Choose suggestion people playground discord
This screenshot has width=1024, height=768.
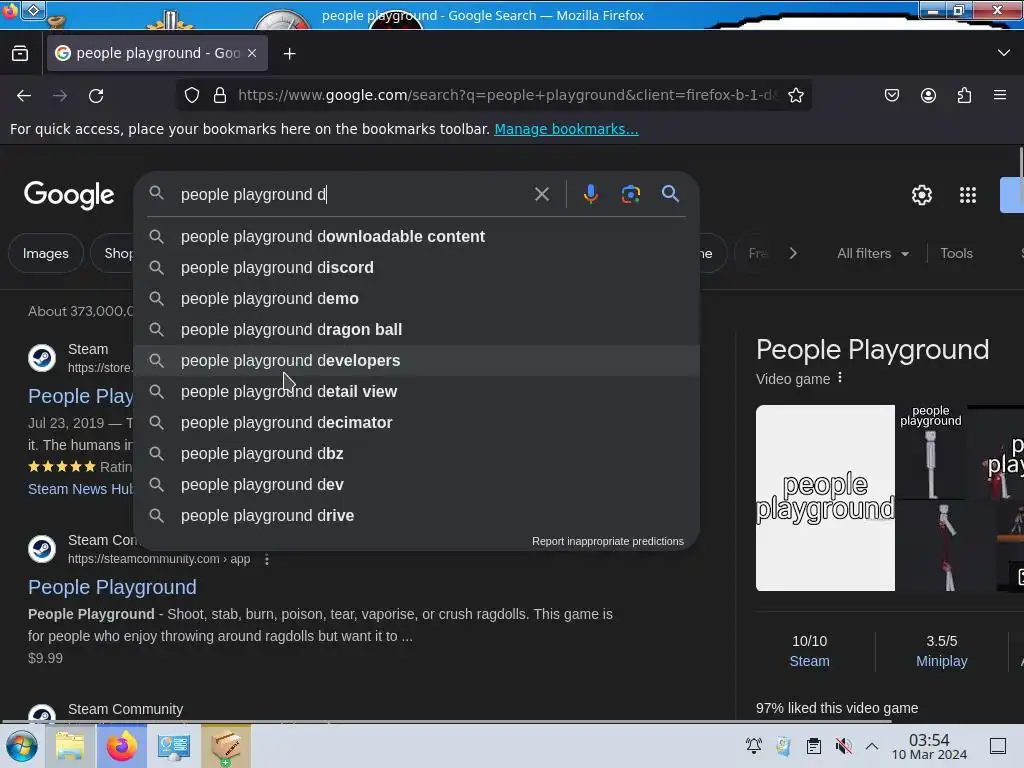417,267
